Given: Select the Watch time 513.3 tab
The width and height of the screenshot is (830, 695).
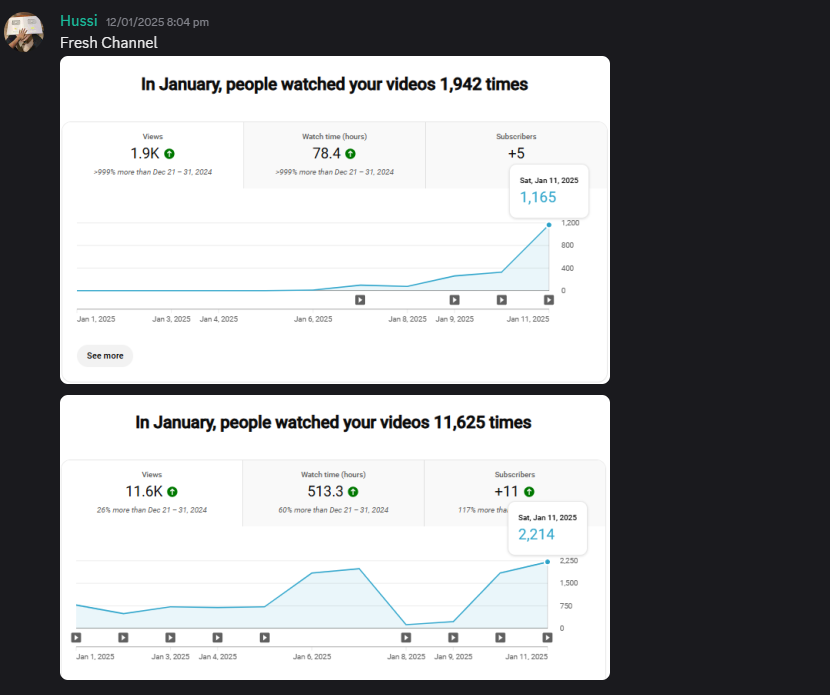Looking at the screenshot, I should point(333,493).
